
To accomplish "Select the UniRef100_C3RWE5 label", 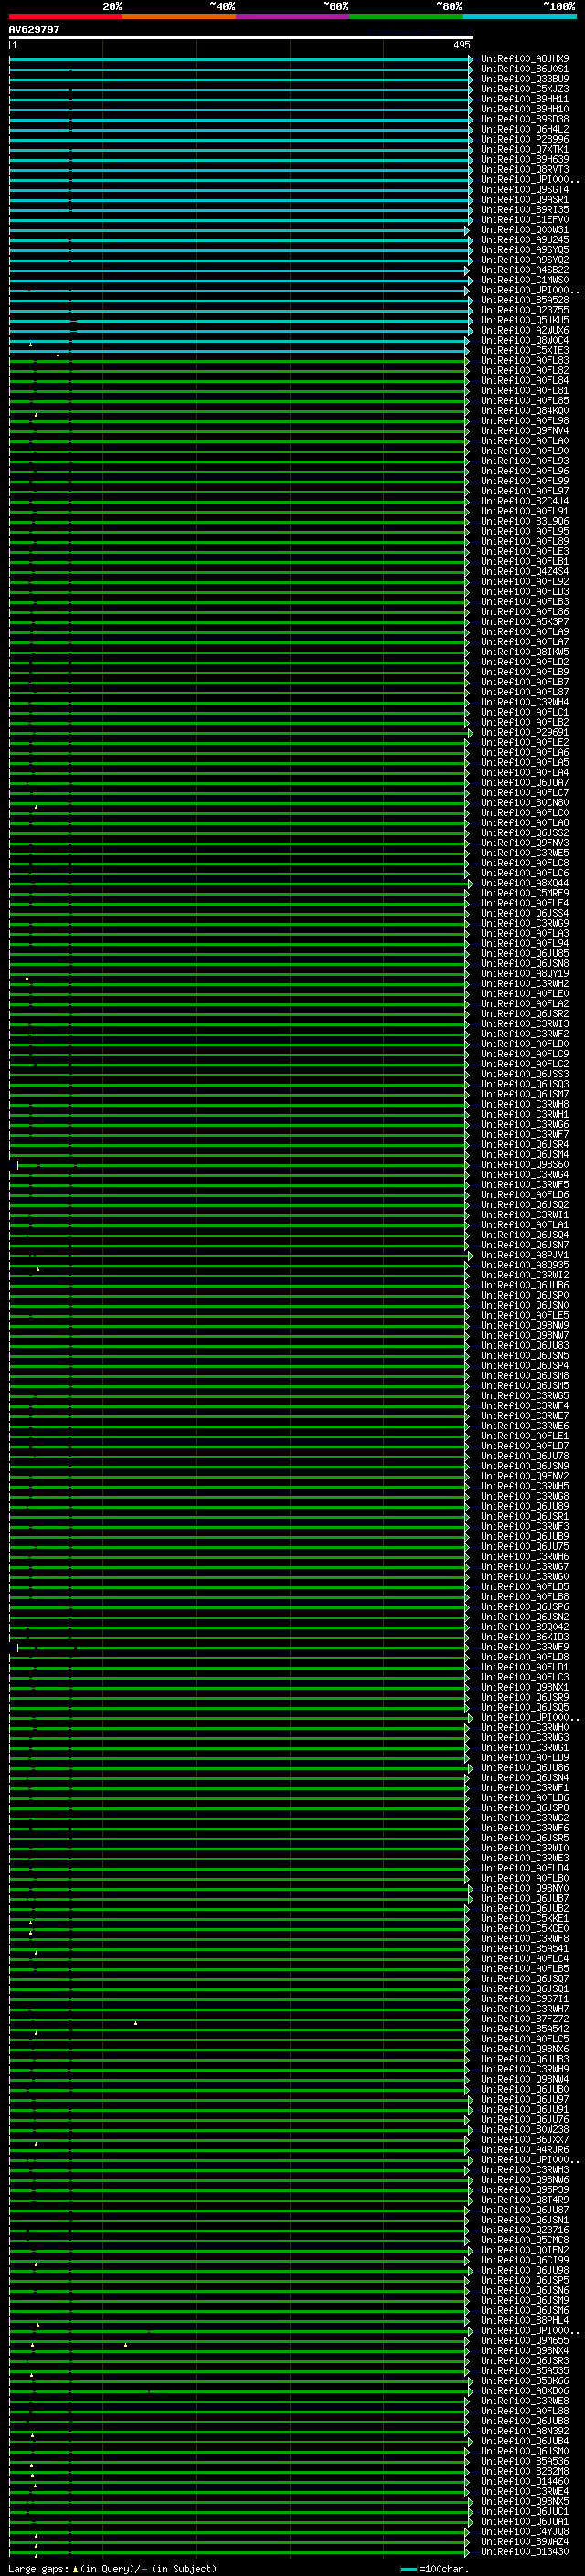I will click(x=524, y=852).
